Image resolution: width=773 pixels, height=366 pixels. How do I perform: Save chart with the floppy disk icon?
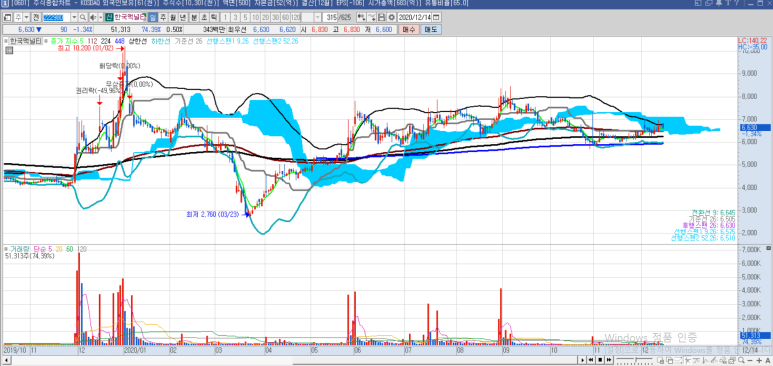382,17
